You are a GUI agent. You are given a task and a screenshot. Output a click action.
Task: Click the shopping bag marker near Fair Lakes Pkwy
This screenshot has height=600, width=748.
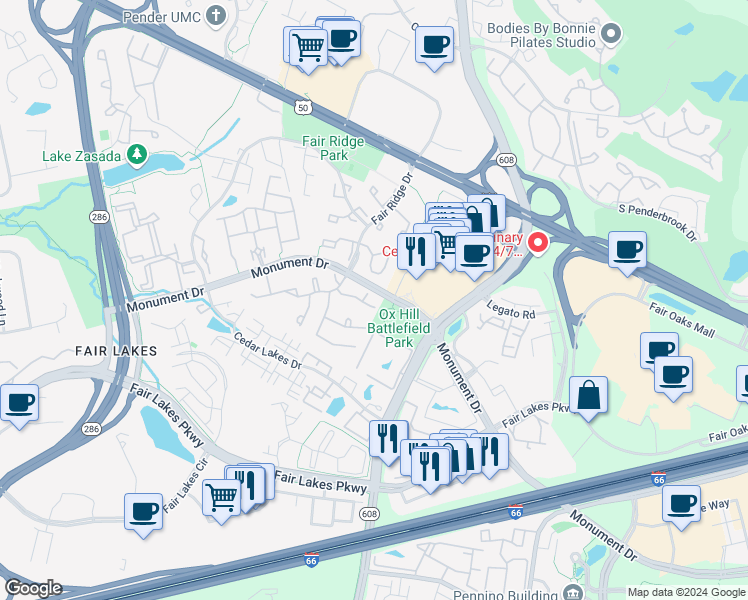coord(589,395)
